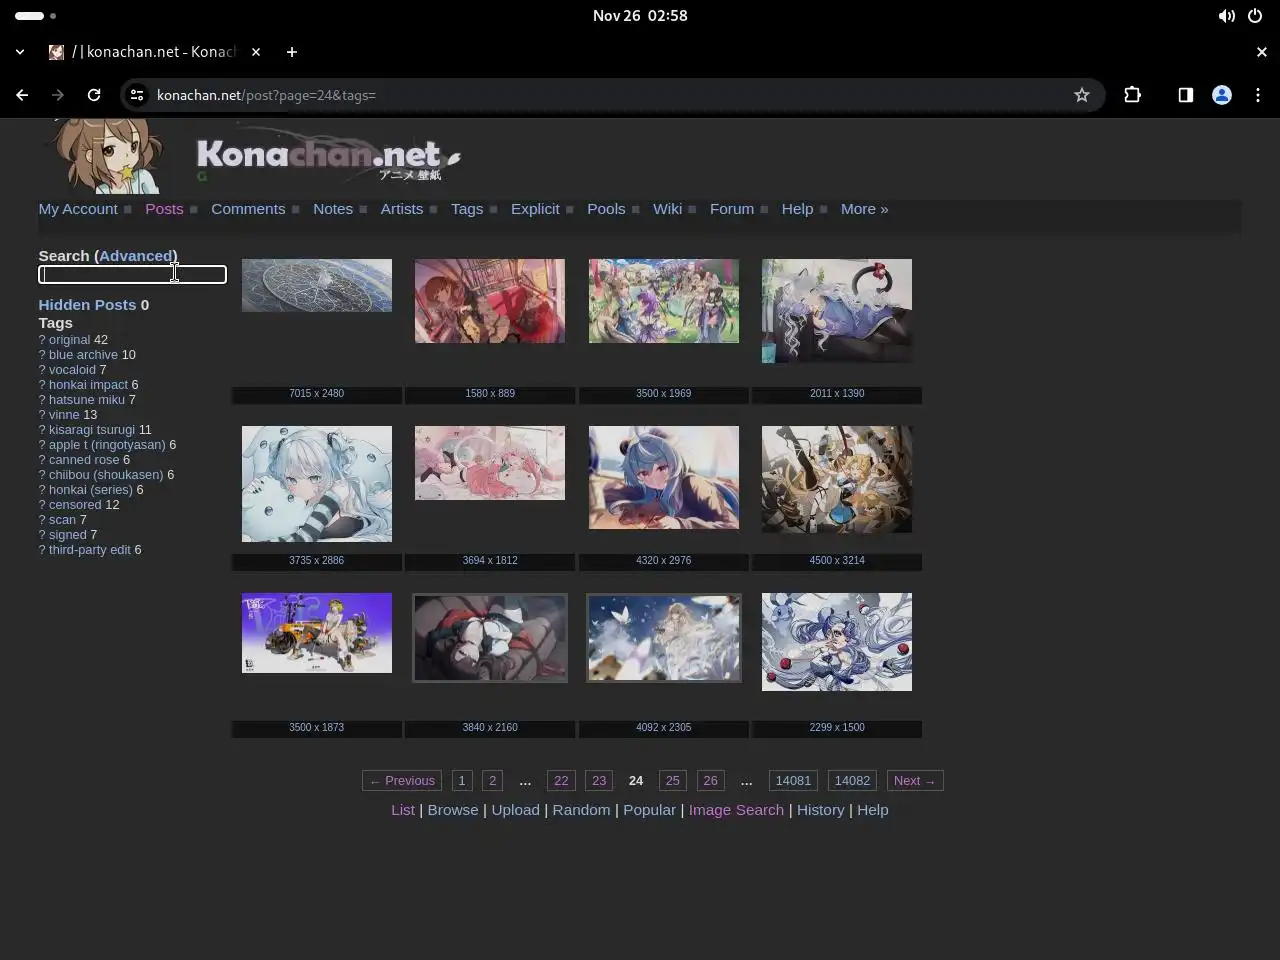The image size is (1280, 960).
Task: Click the browser address bar URL
Action: click(266, 95)
